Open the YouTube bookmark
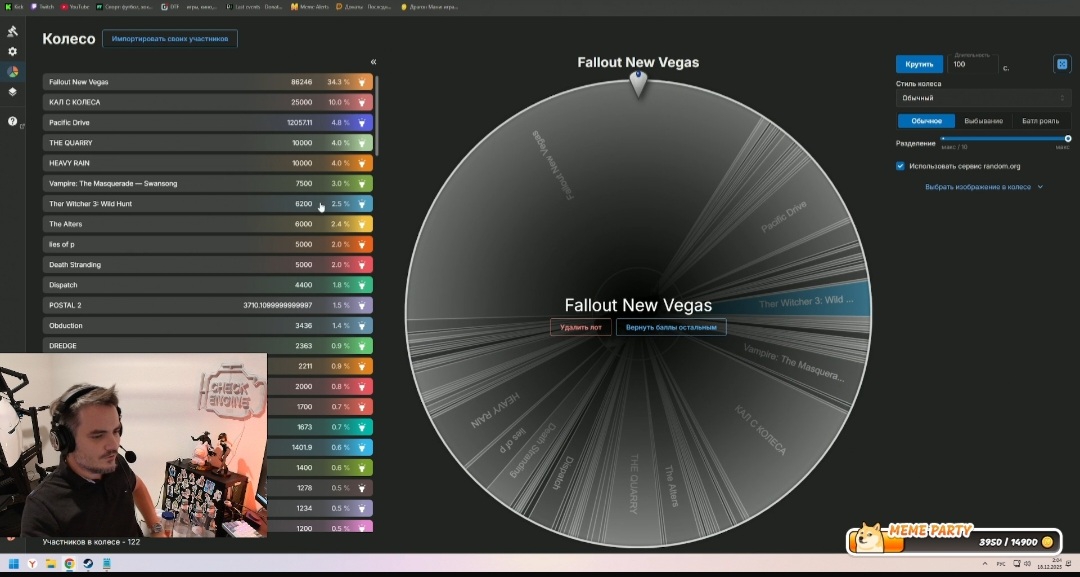The height and width of the screenshot is (577, 1080). tap(74, 7)
